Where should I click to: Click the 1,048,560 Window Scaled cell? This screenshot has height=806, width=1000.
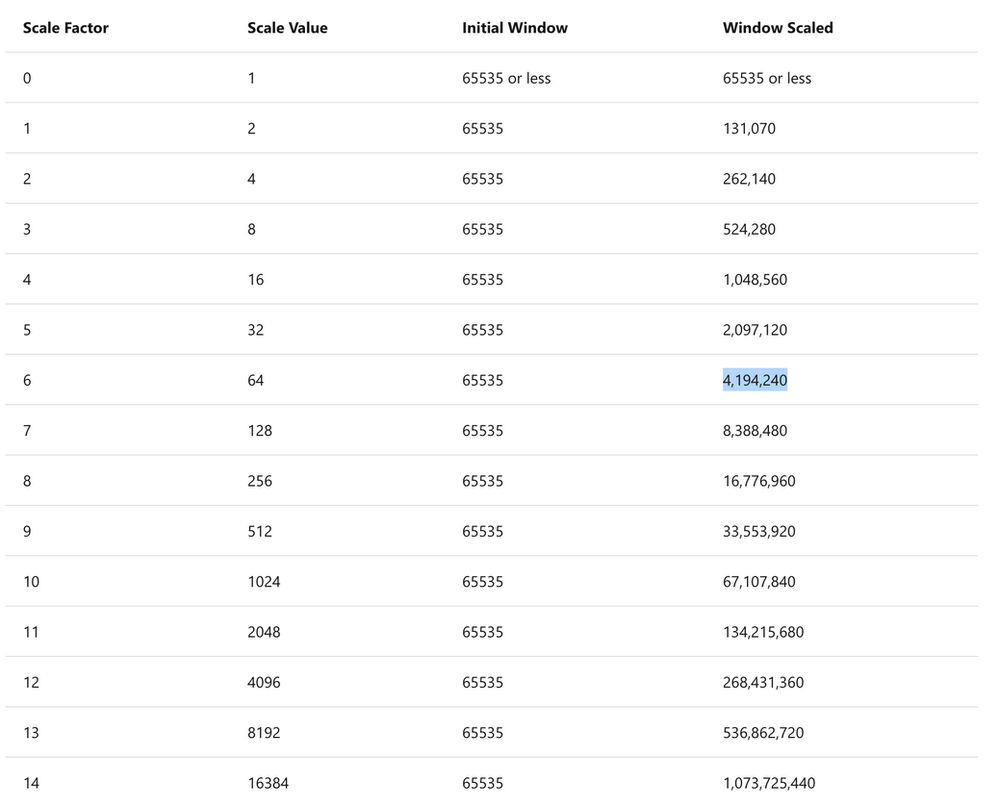tap(754, 280)
